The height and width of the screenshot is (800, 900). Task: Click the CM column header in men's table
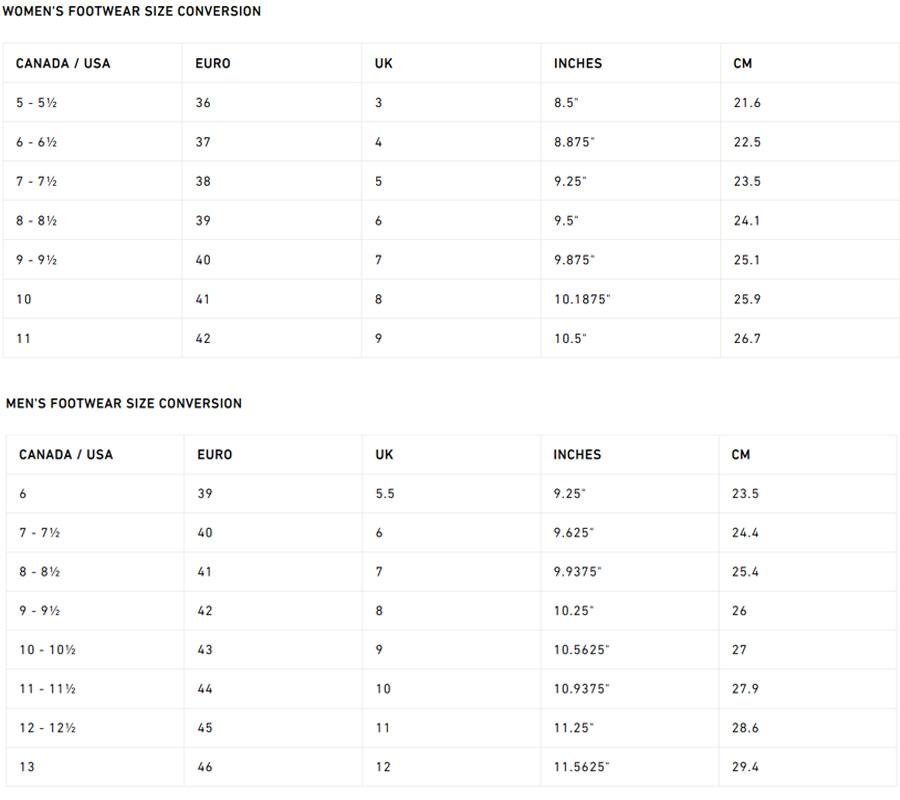pyautogui.click(x=741, y=454)
